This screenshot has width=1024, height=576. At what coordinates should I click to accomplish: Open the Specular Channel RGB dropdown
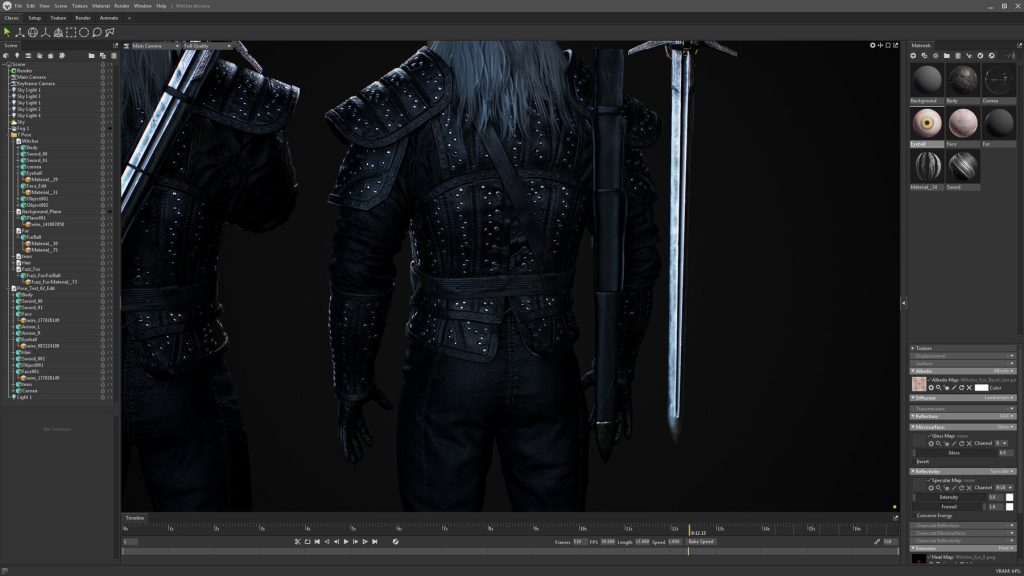1004,488
